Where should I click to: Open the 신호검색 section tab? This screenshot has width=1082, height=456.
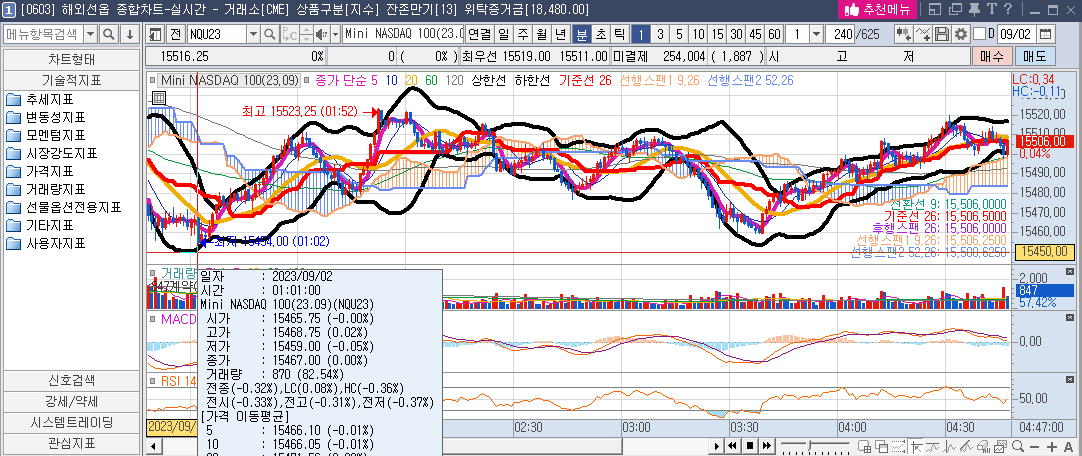coord(72,380)
